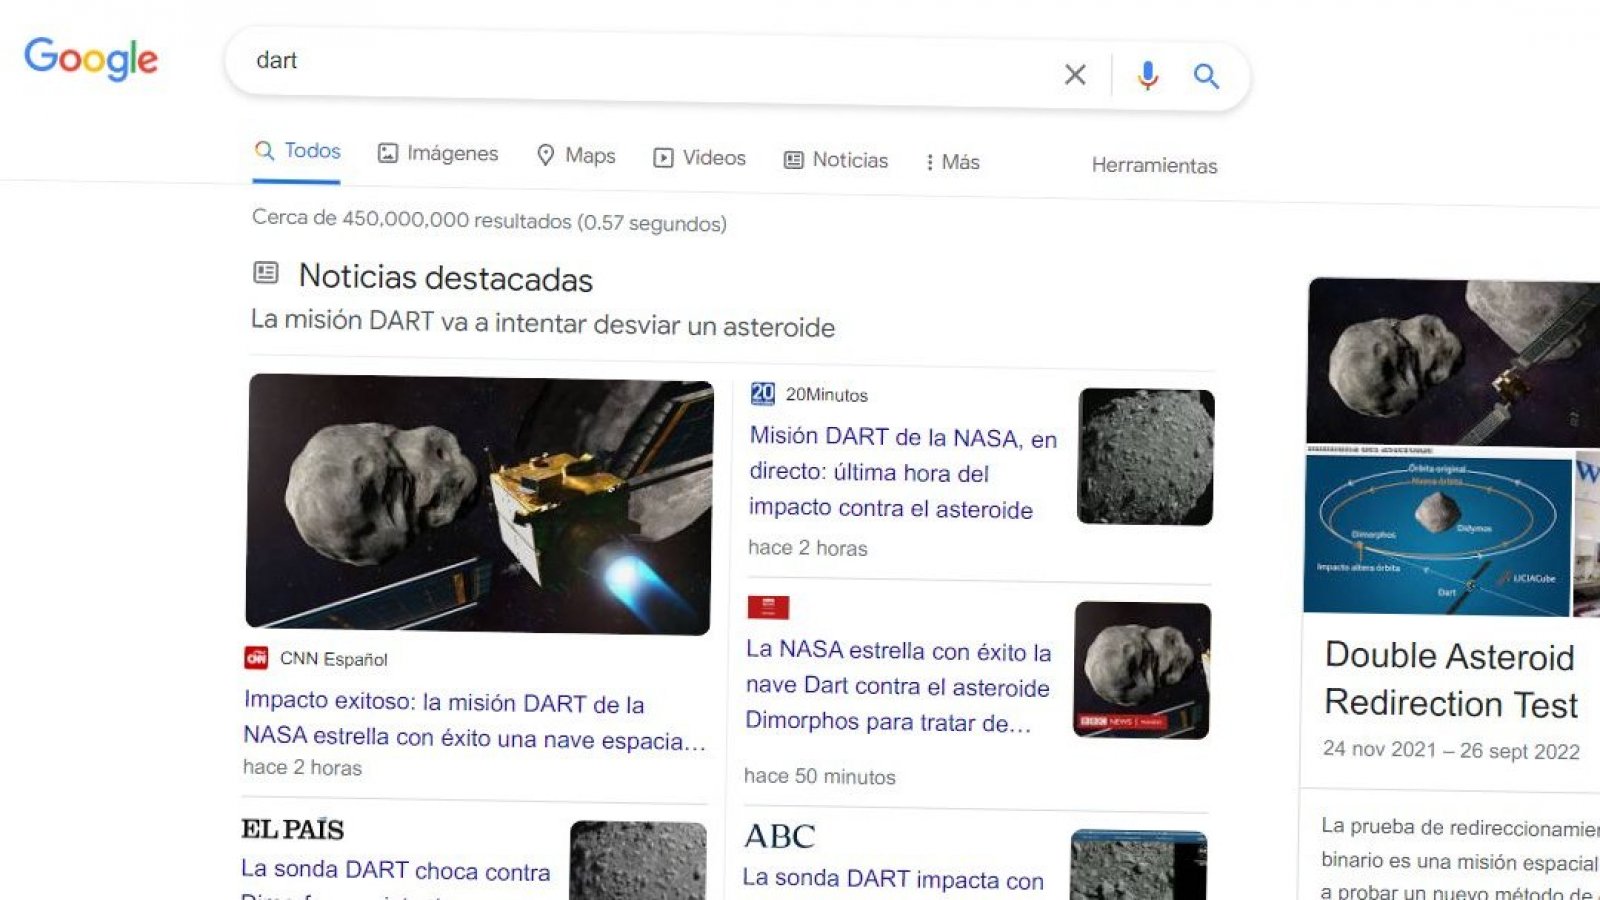Image resolution: width=1600 pixels, height=900 pixels.
Task: Open the BBC News asteroid thumbnail
Action: 1142,670
